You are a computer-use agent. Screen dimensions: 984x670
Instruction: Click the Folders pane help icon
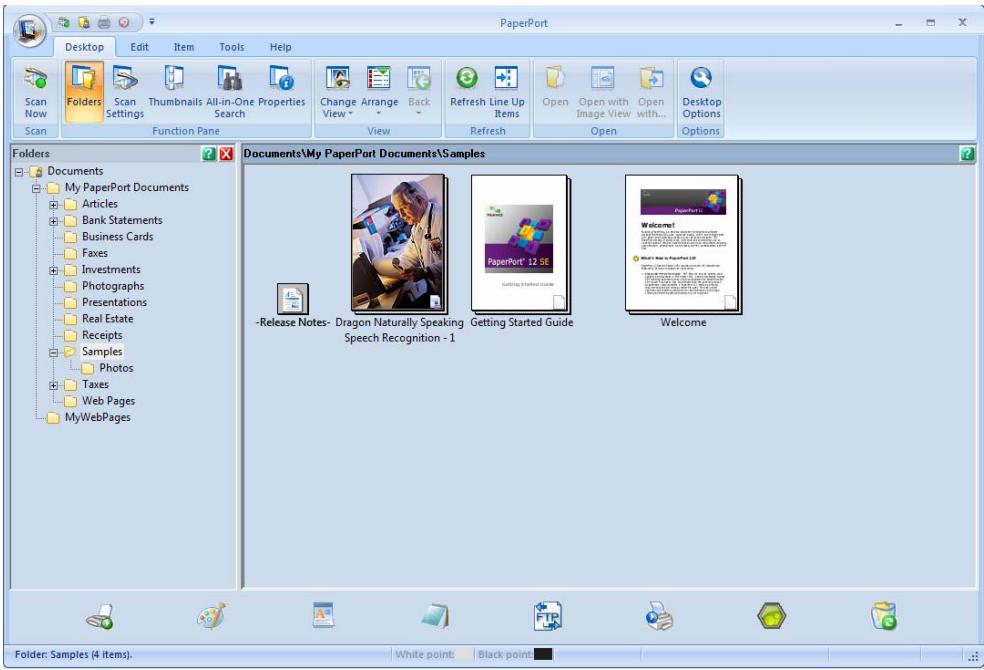pyautogui.click(x=209, y=154)
